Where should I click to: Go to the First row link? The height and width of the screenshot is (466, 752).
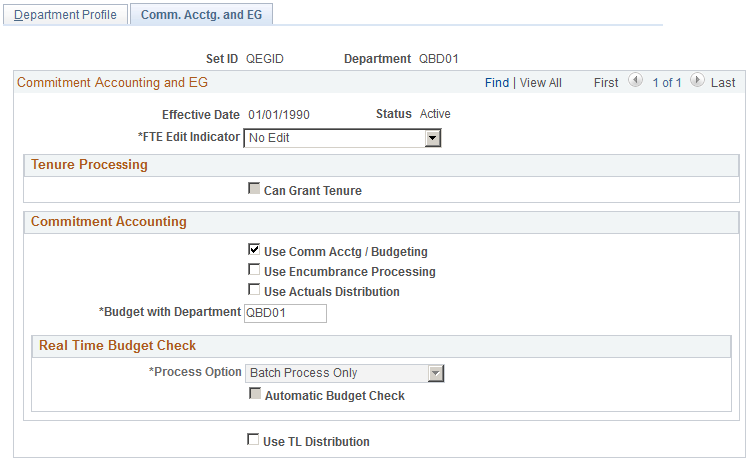click(606, 83)
